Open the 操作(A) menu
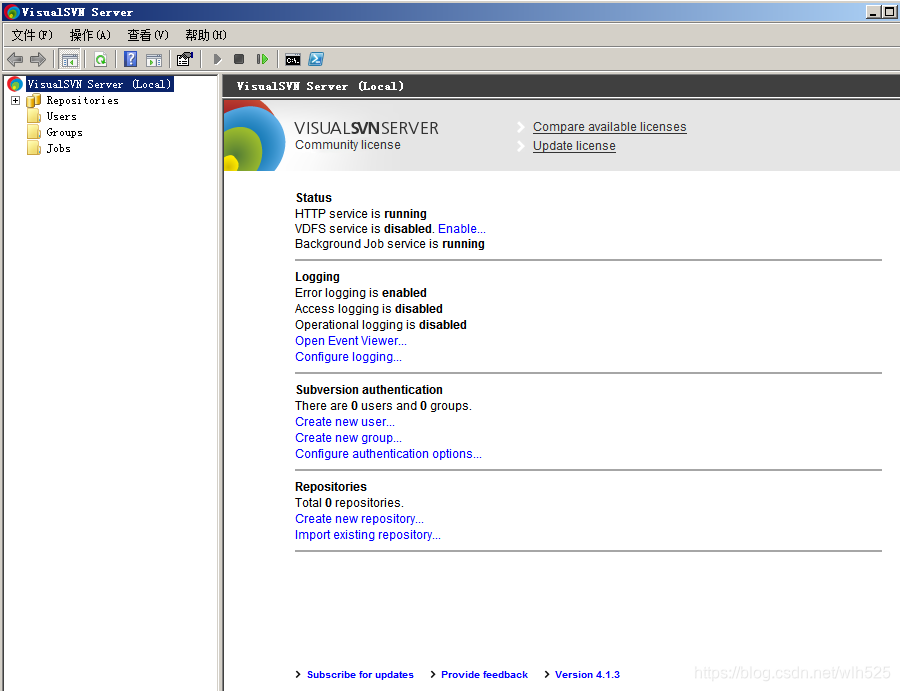This screenshot has width=900, height=691. [x=90, y=35]
